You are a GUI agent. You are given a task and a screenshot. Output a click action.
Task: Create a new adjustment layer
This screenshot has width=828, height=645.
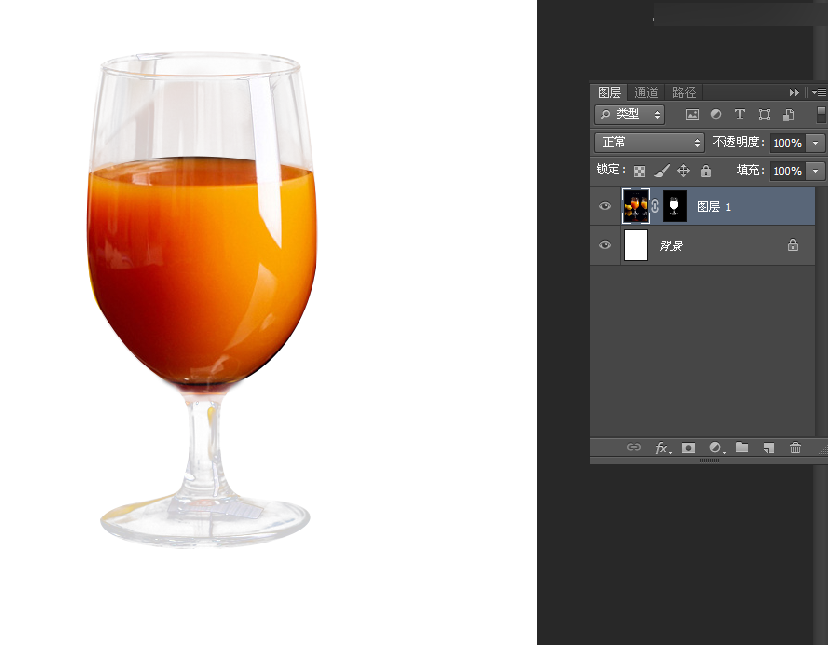coord(714,448)
